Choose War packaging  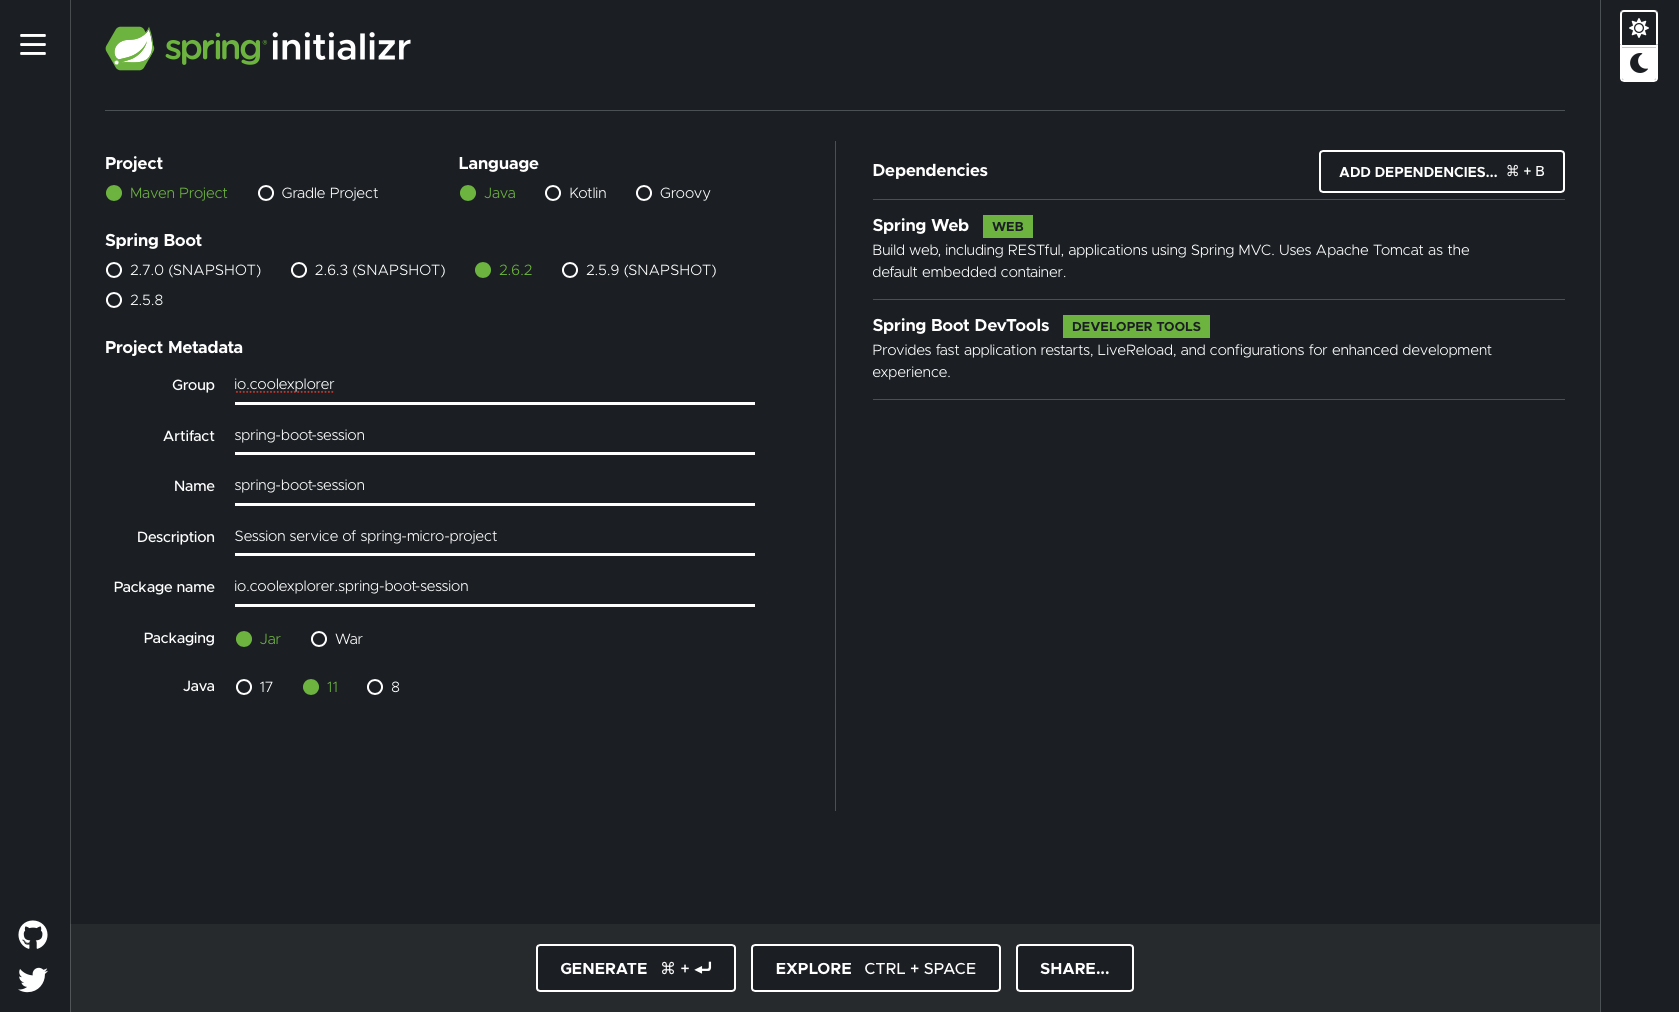[337, 639]
